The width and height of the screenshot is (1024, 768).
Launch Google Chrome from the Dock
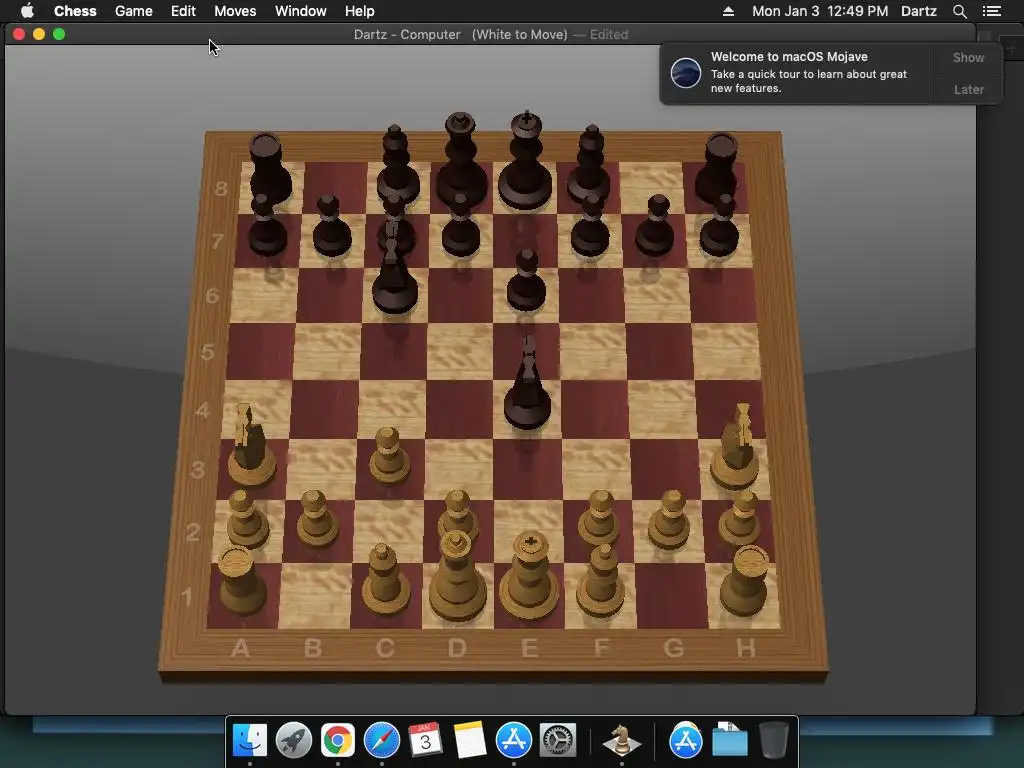[x=338, y=741]
